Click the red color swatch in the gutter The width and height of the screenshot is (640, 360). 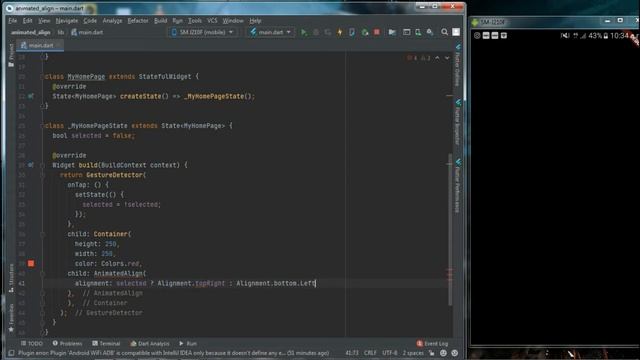pyautogui.click(x=31, y=264)
